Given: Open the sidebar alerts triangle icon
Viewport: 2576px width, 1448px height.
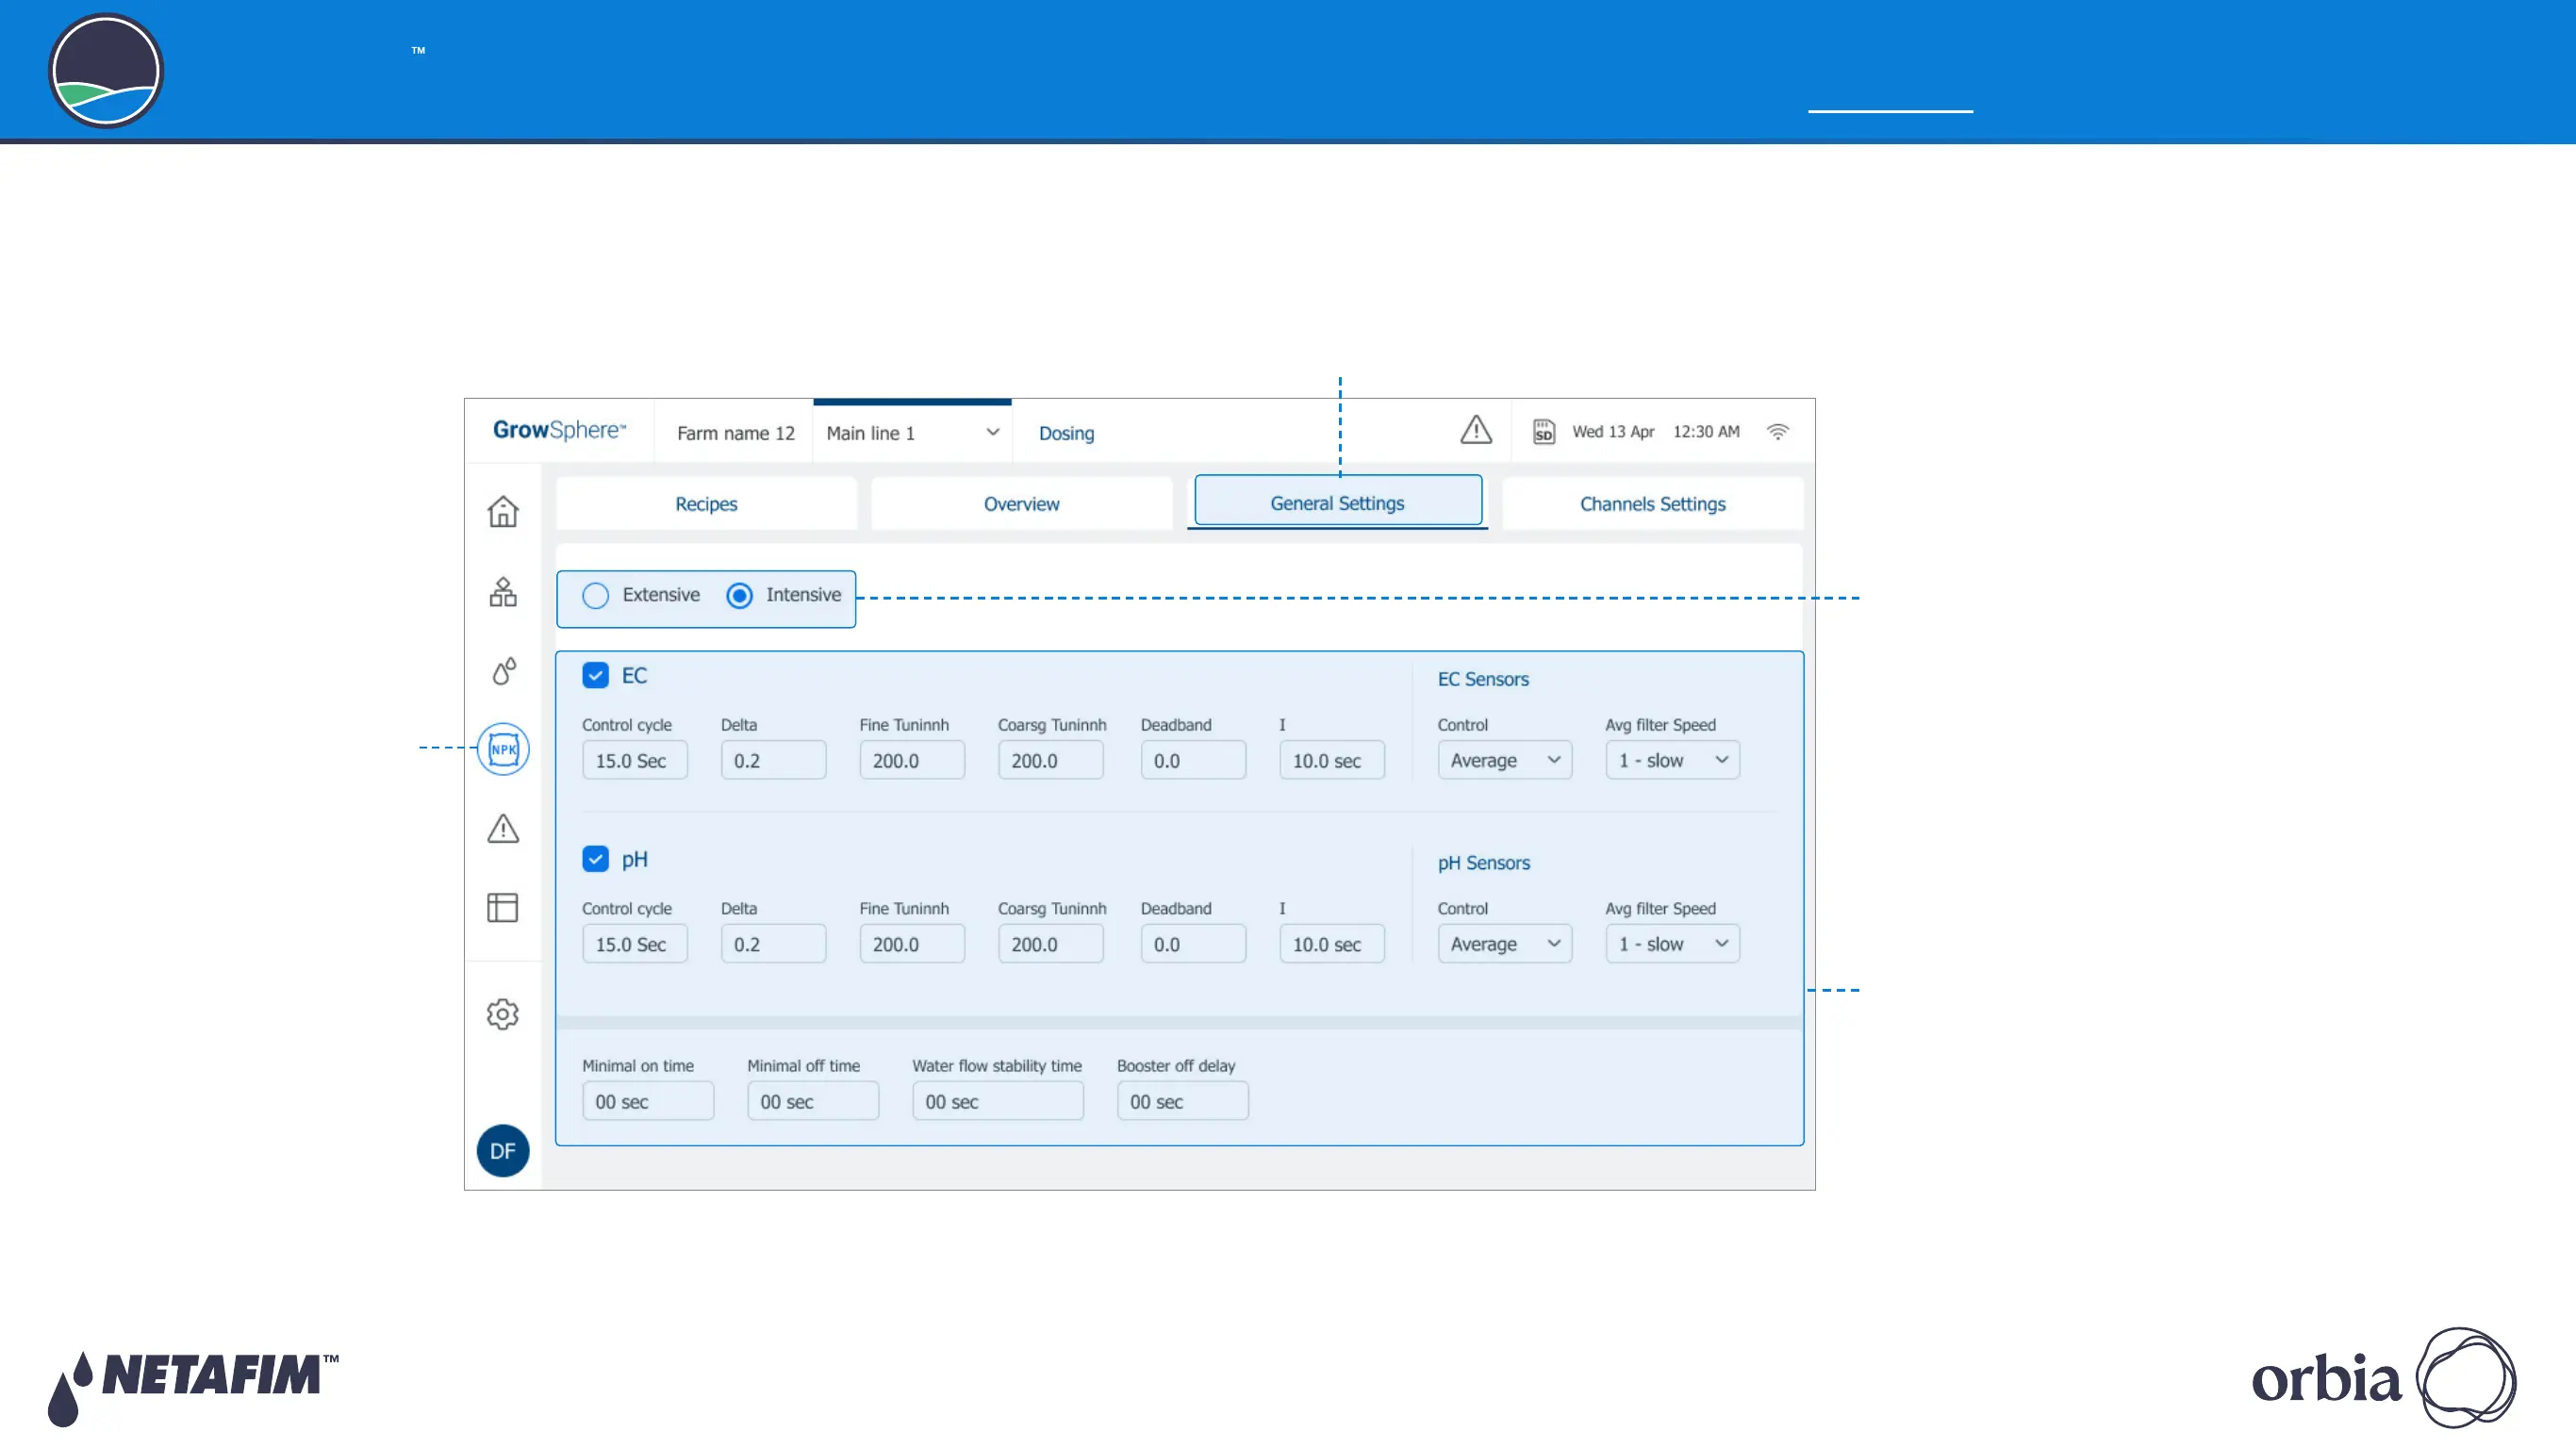Looking at the screenshot, I should click(503, 828).
